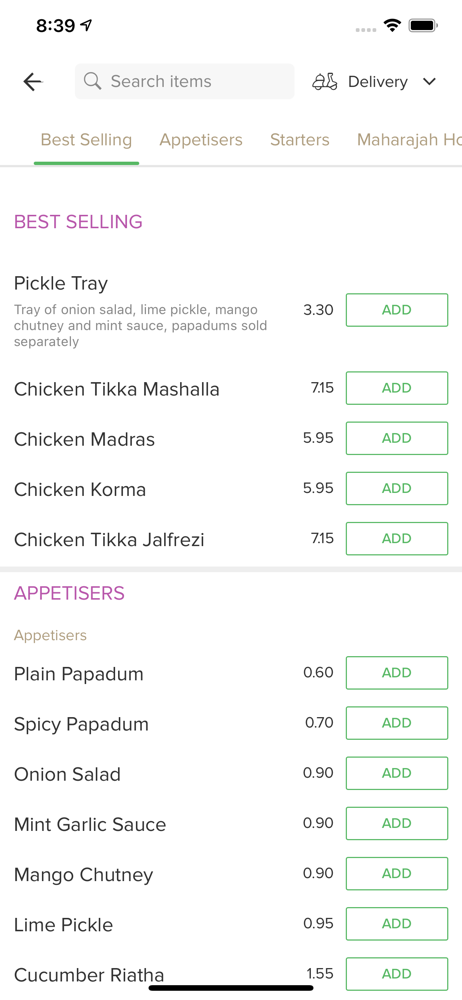Image resolution: width=462 pixels, height=1000 pixels.
Task: Add Plain Papadum to order
Action: pos(397,673)
